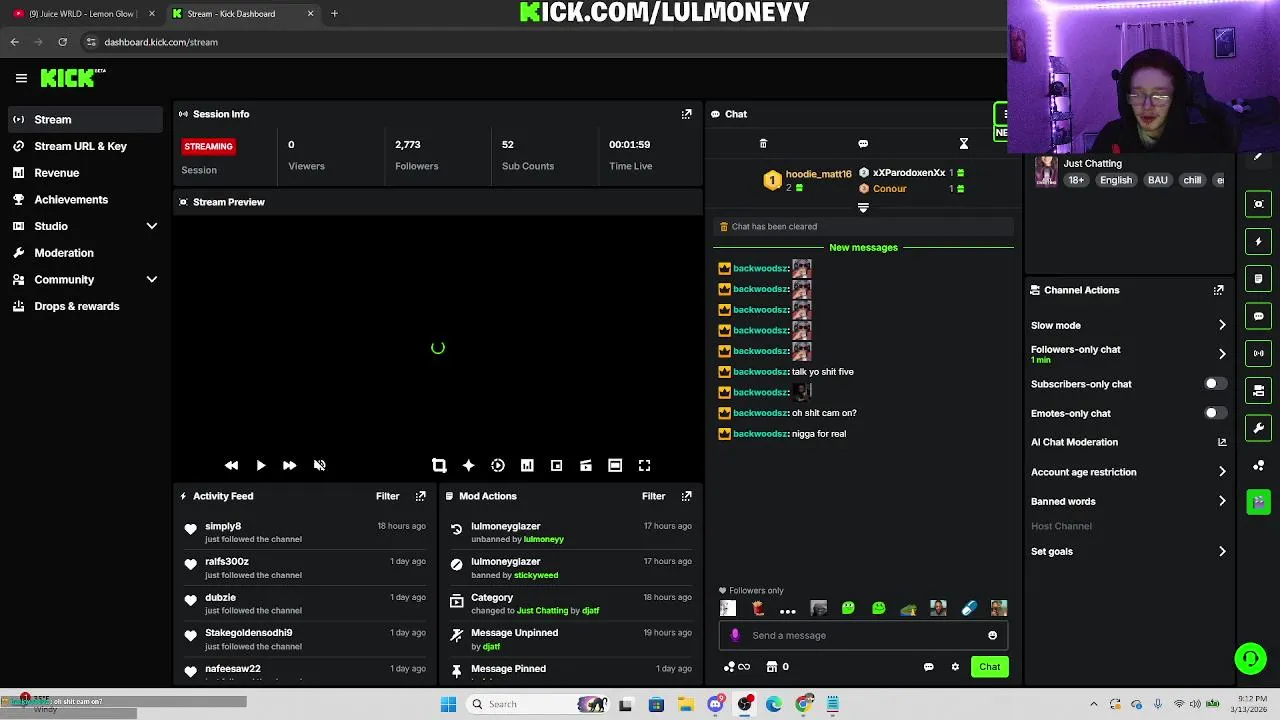
Task: Open the emoji picker in message box
Action: click(992, 636)
